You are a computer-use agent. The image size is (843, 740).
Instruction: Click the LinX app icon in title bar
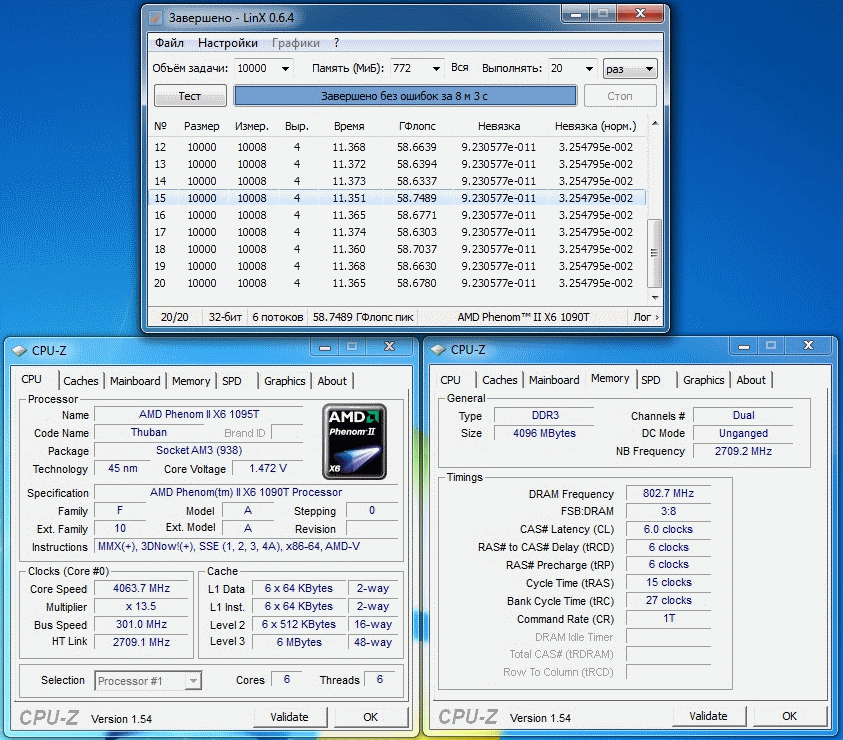pyautogui.click(x=157, y=17)
